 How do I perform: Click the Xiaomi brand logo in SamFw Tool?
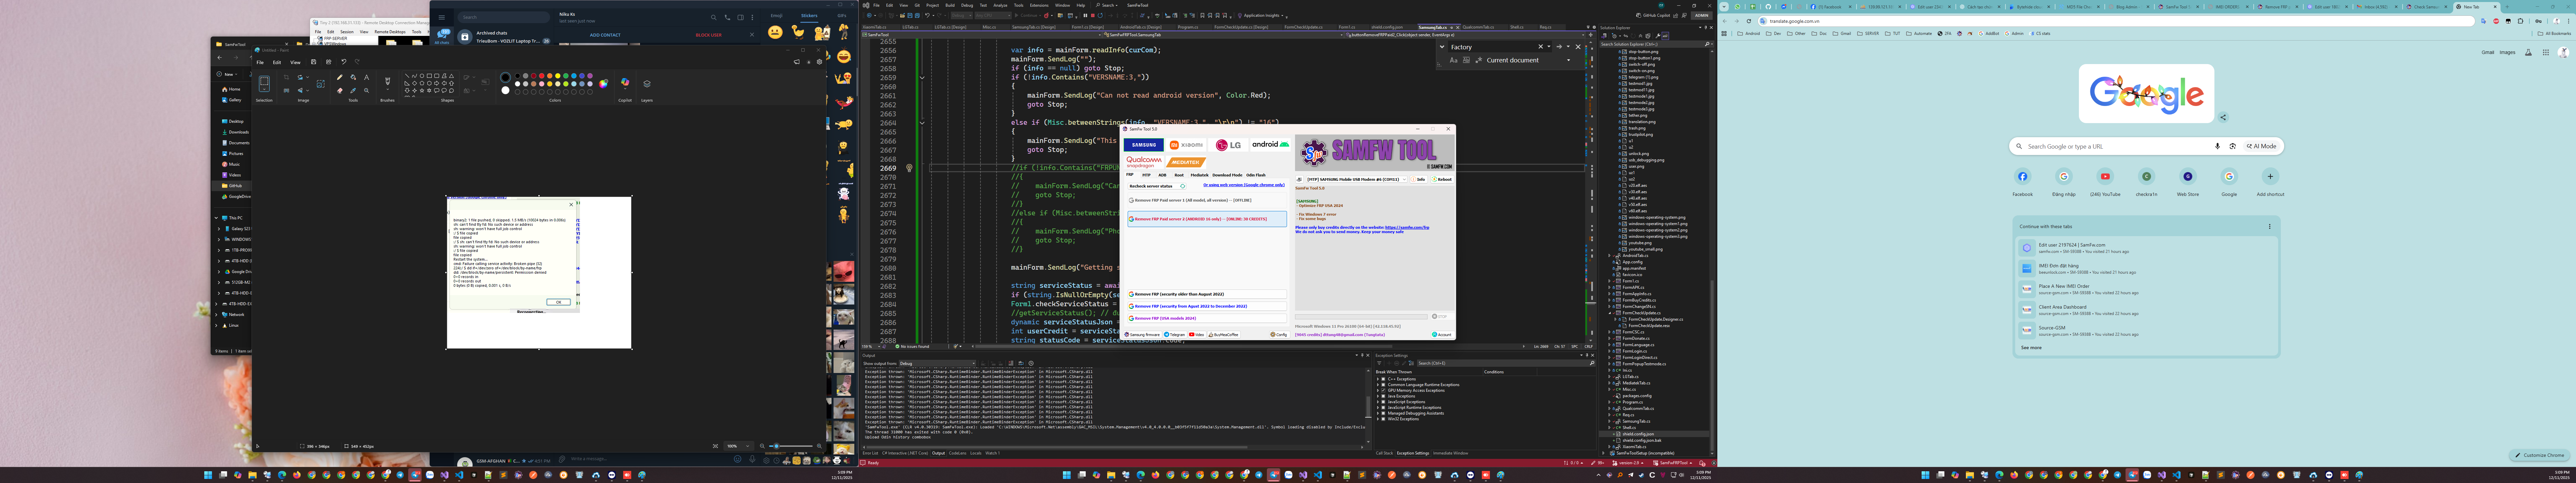tap(1186, 145)
